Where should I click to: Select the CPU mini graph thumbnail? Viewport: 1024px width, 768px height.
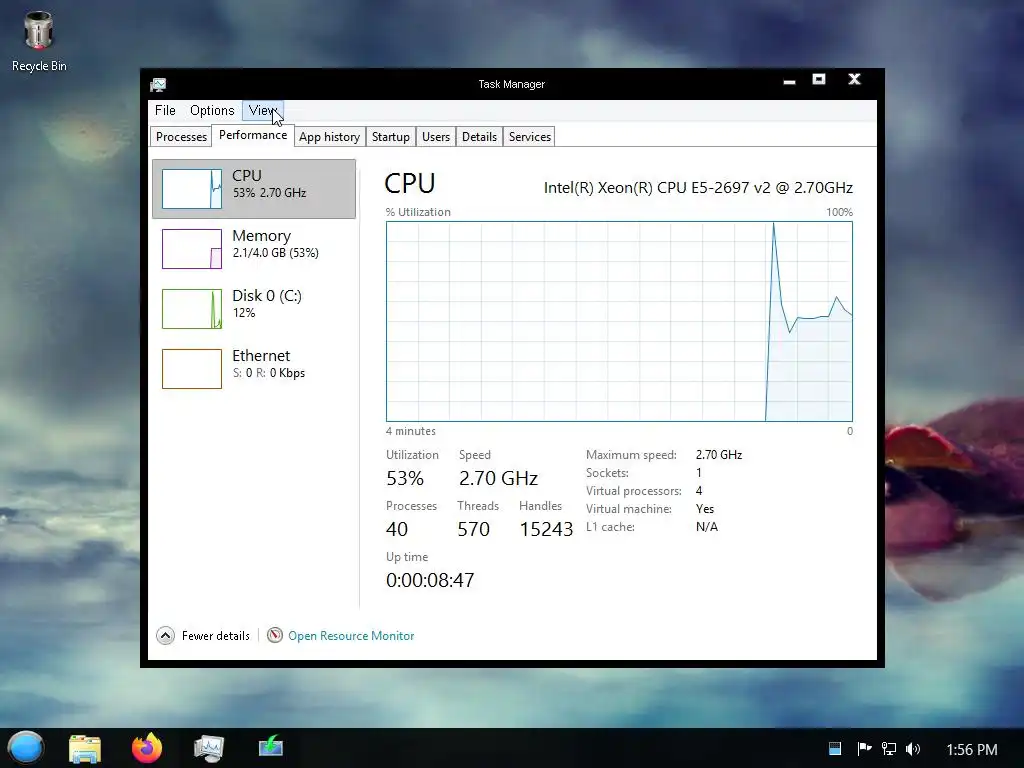point(192,189)
